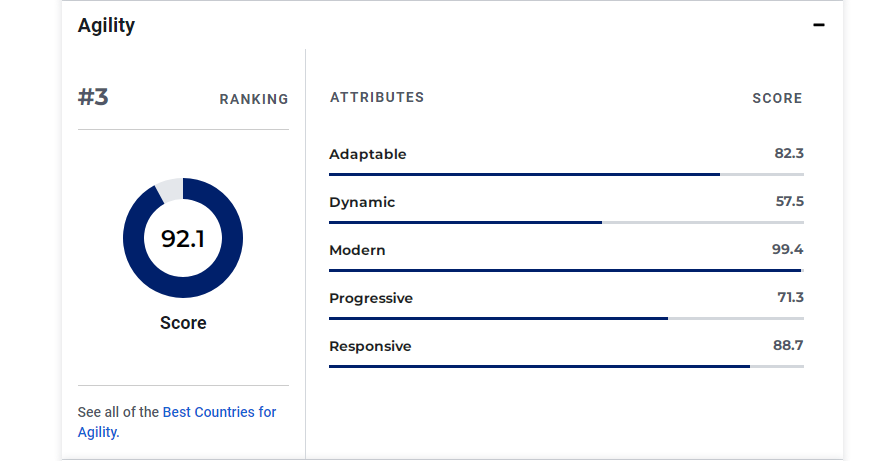
Task: Select the Responsive attribute label
Action: pyautogui.click(x=370, y=346)
